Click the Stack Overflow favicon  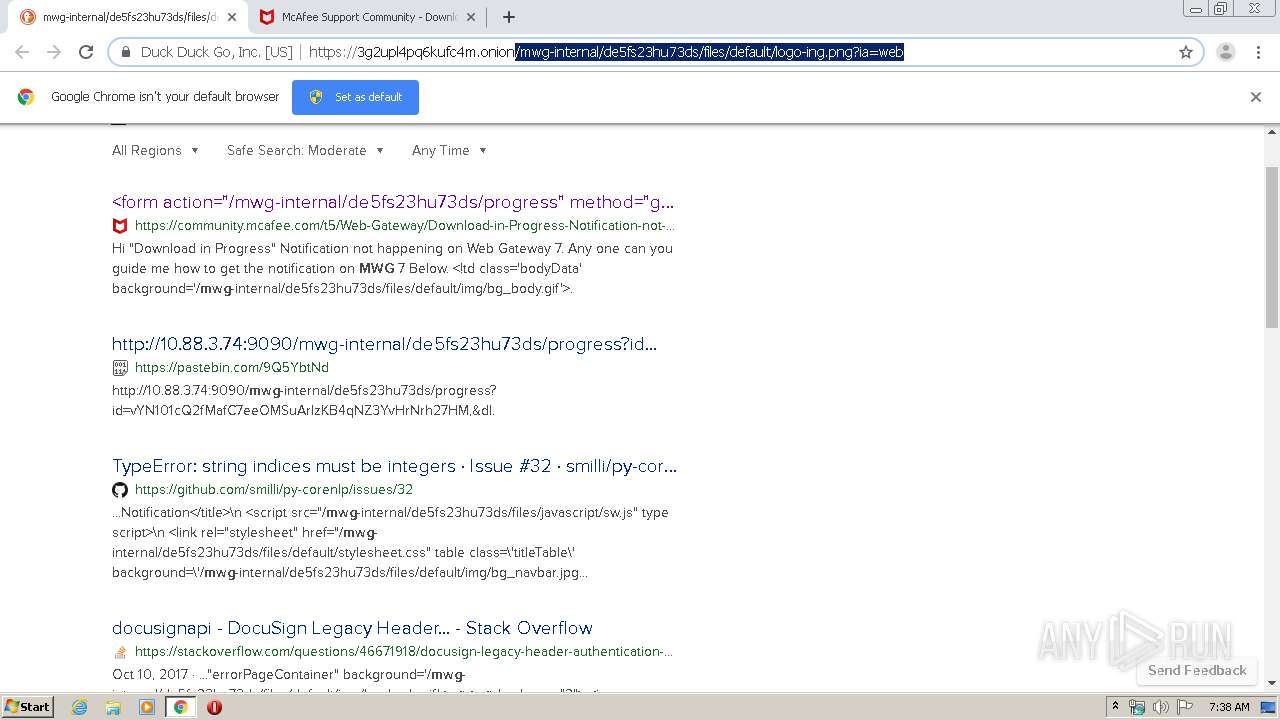pos(120,652)
